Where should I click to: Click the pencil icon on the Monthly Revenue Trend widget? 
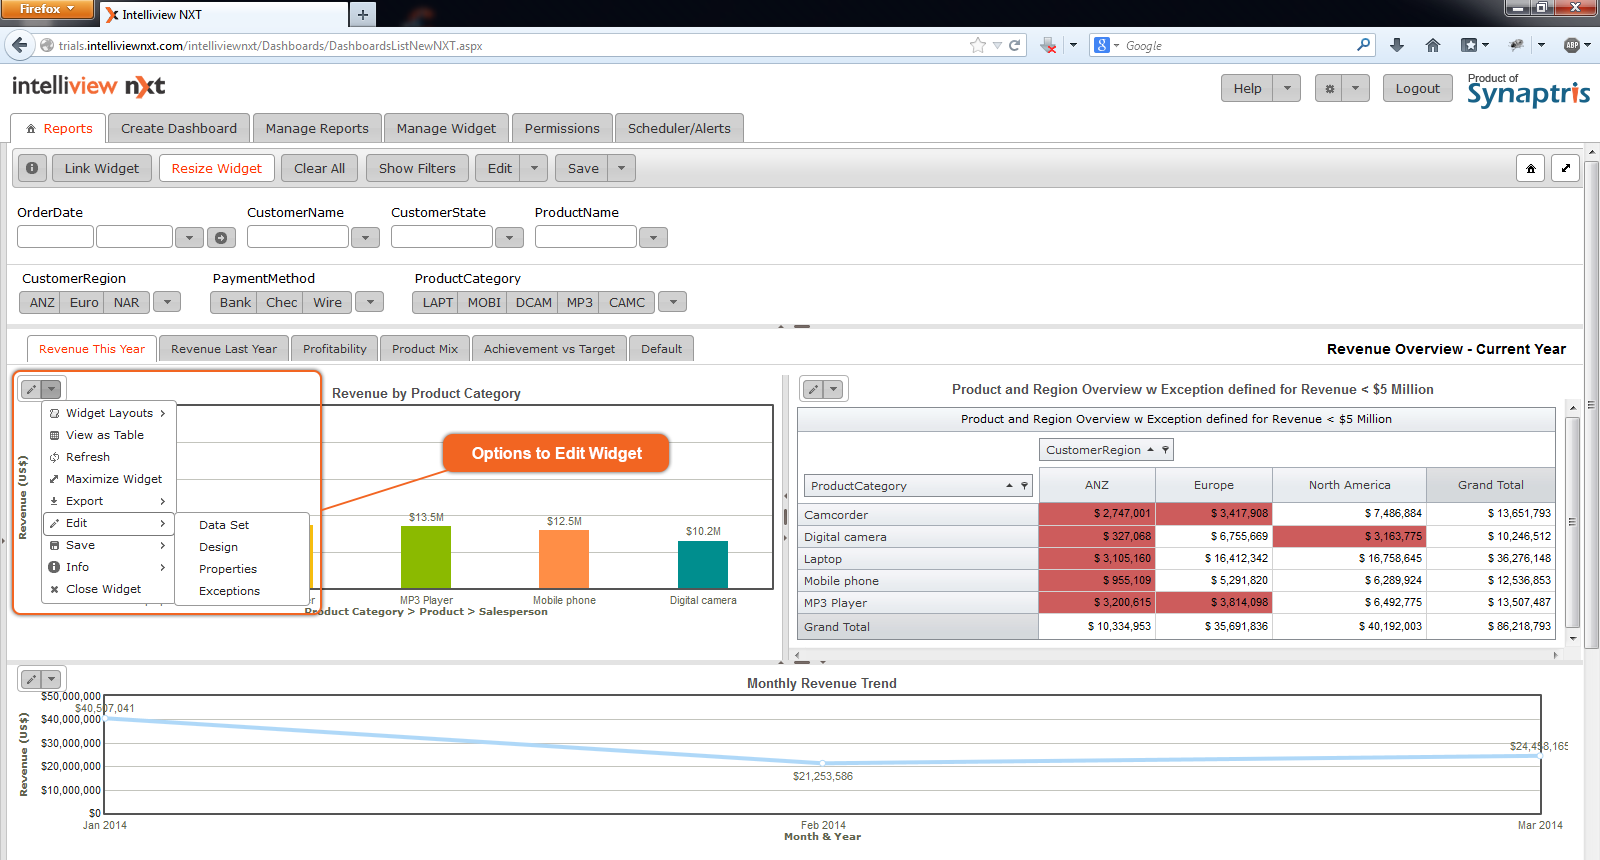tap(31, 679)
